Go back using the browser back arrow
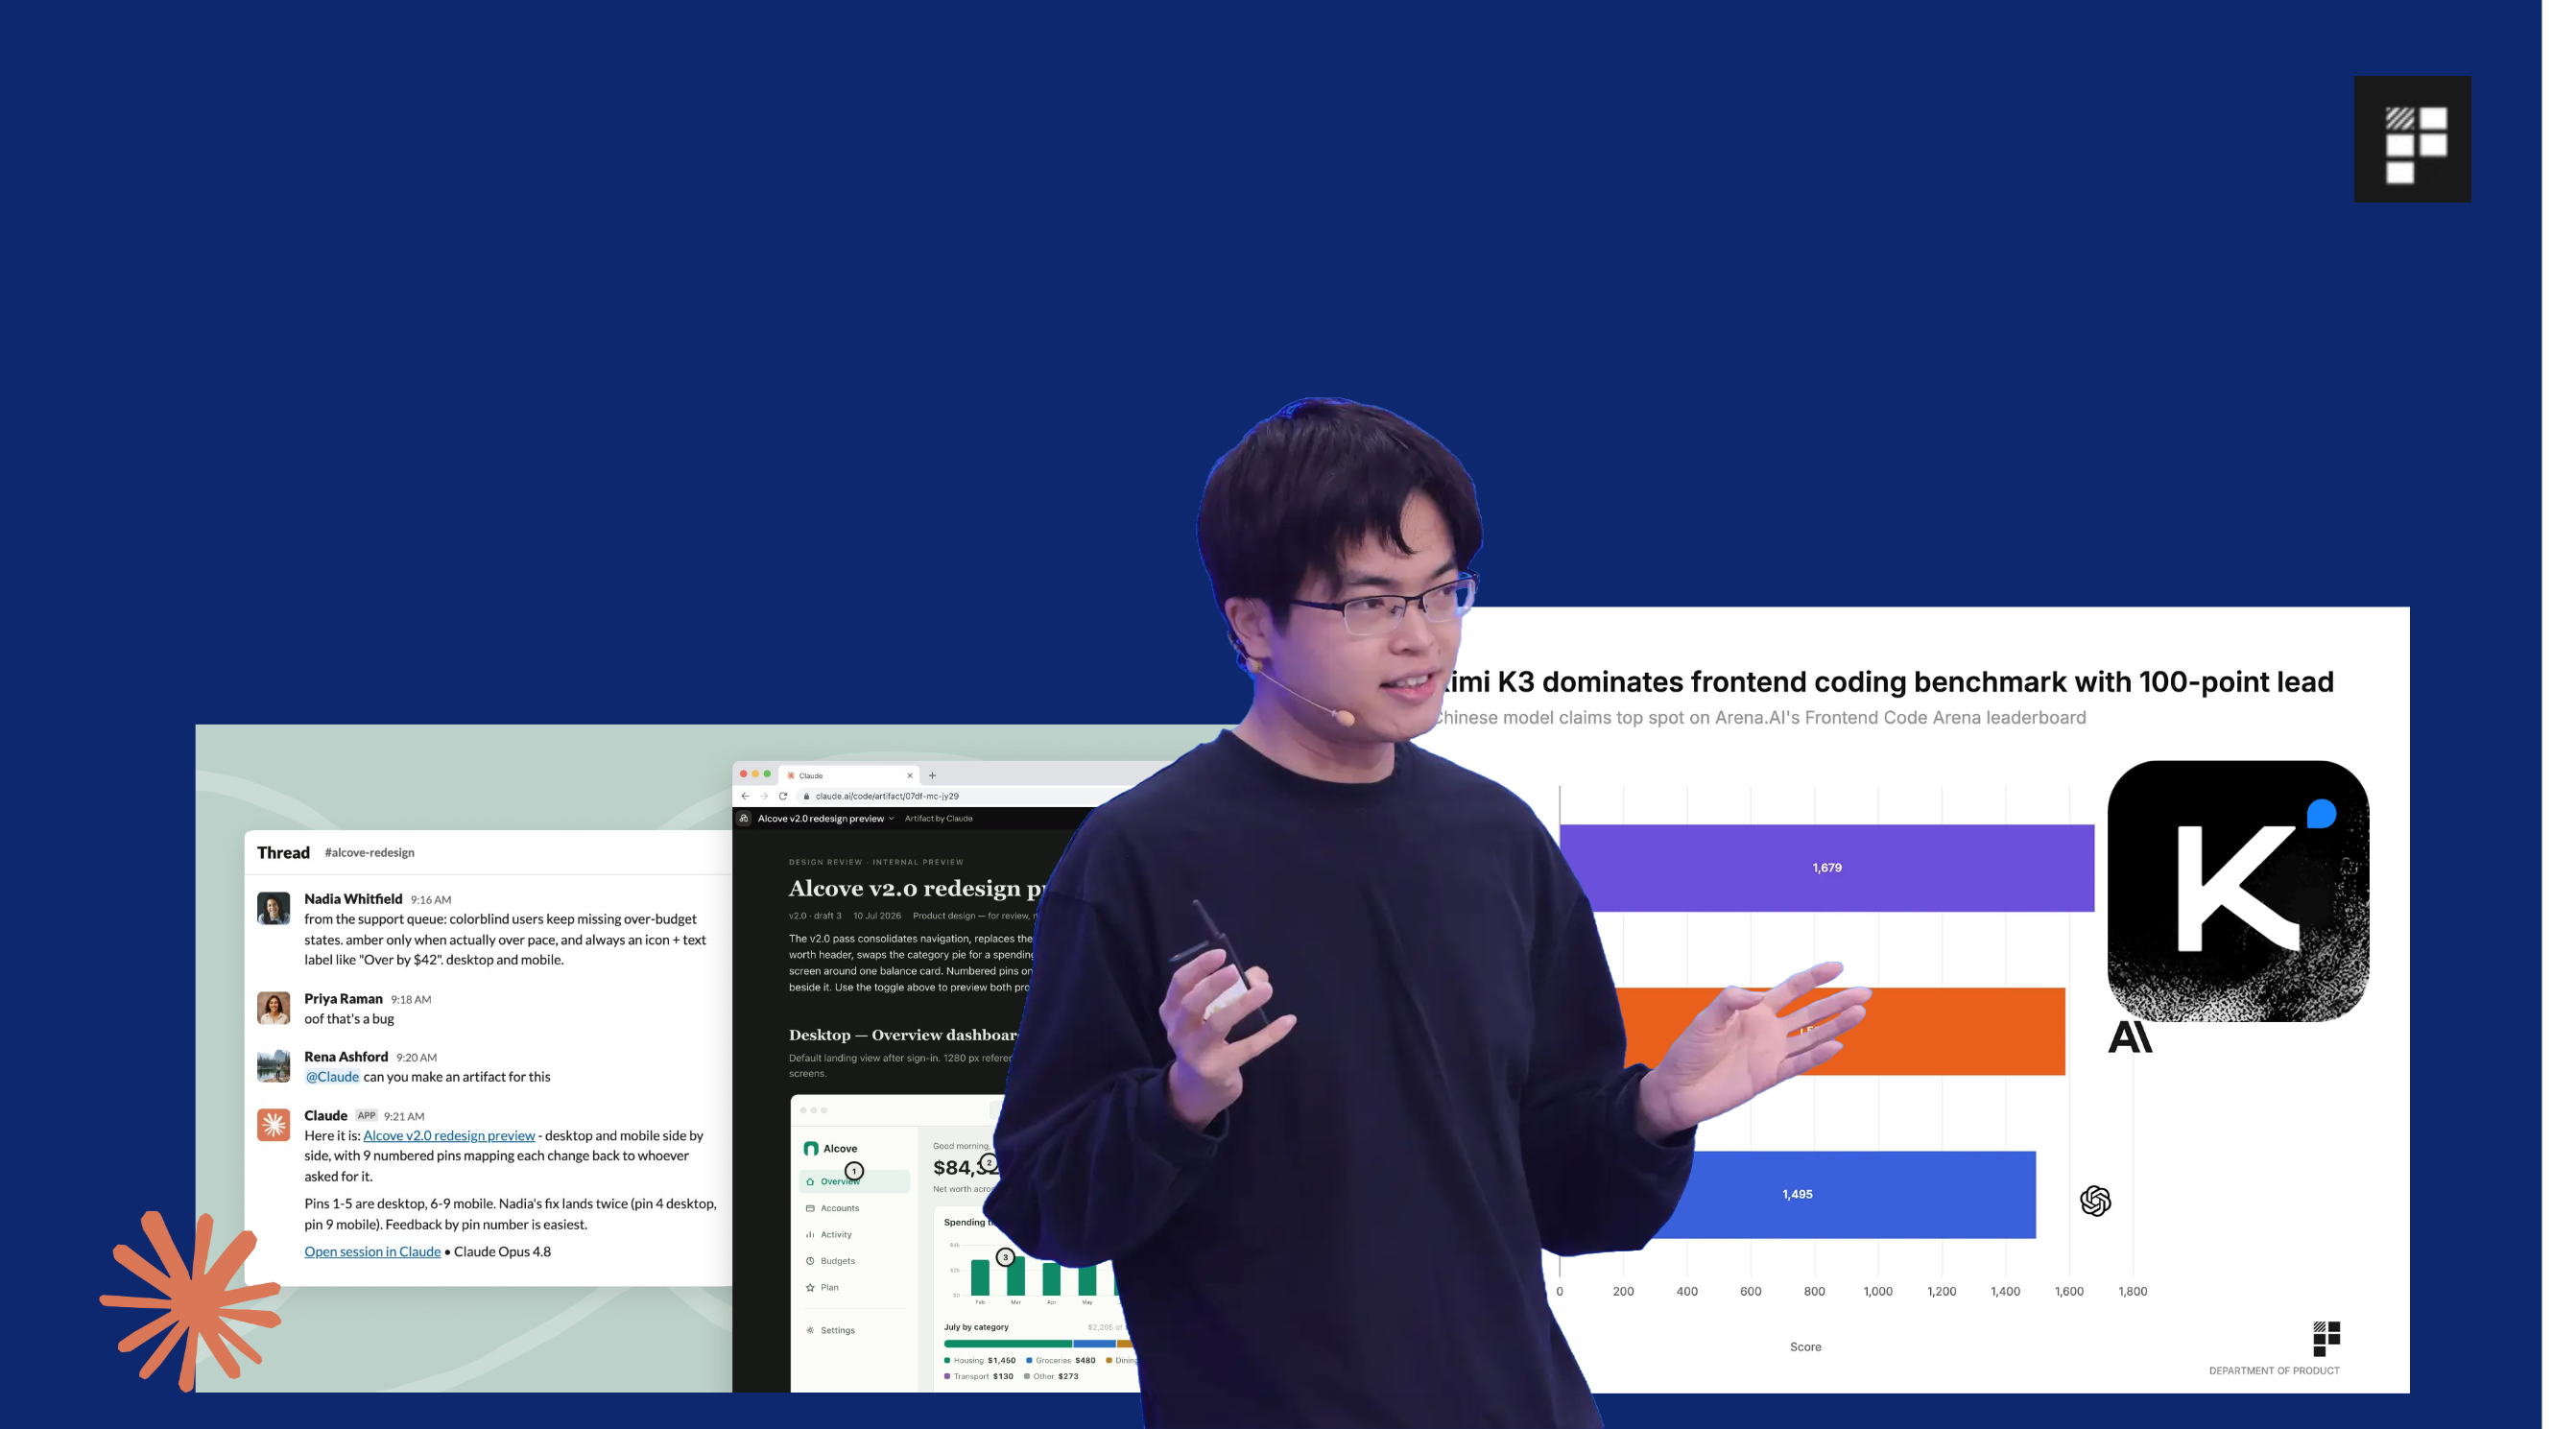Viewport: 2576px width, 1429px height. point(745,796)
